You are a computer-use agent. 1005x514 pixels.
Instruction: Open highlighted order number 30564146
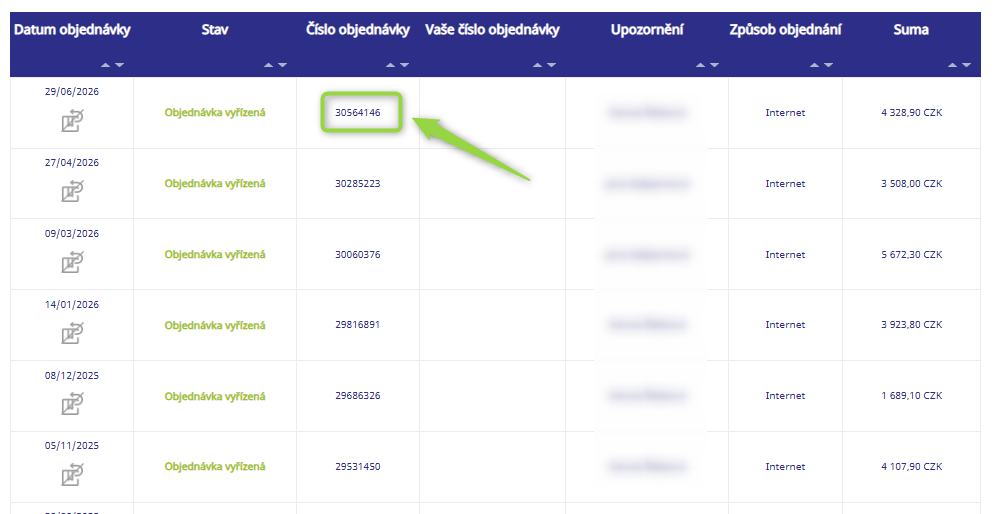click(x=358, y=113)
